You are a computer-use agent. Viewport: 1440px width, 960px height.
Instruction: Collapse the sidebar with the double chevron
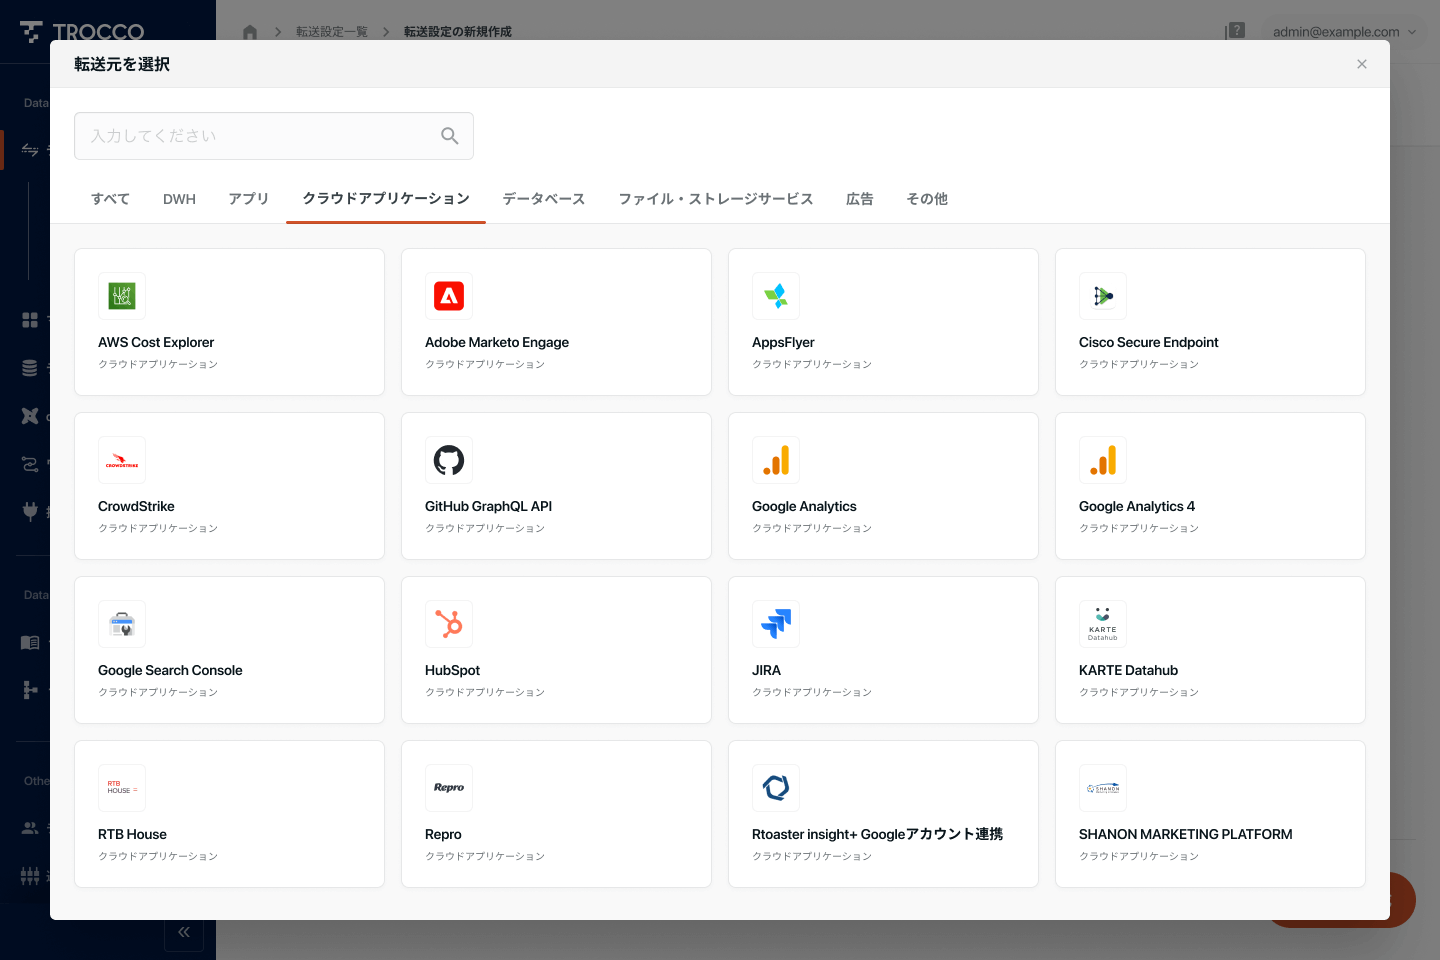184,931
